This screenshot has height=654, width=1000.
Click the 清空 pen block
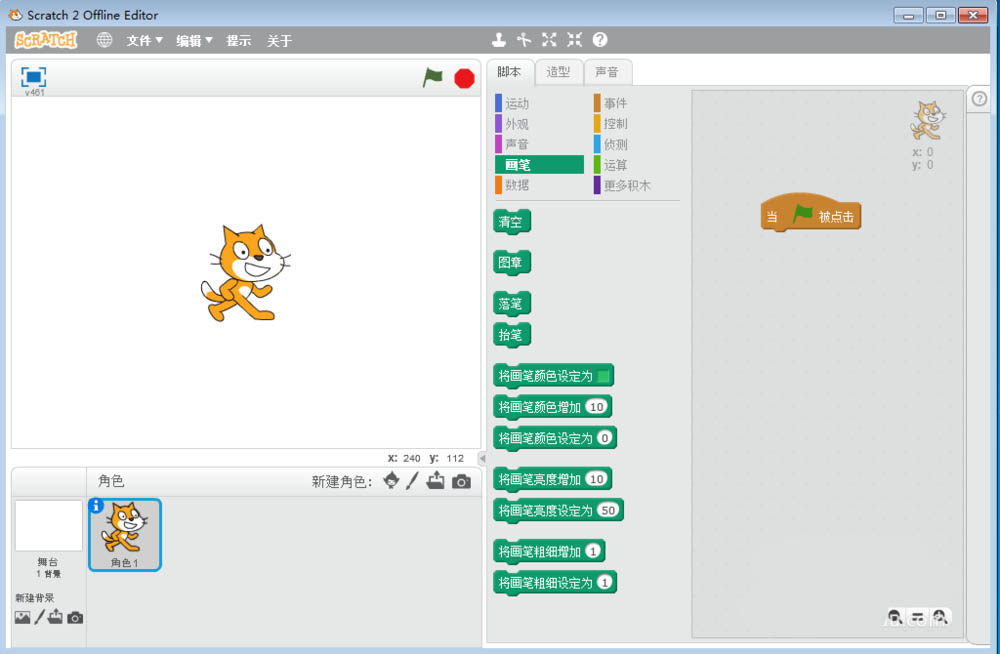[x=511, y=222]
